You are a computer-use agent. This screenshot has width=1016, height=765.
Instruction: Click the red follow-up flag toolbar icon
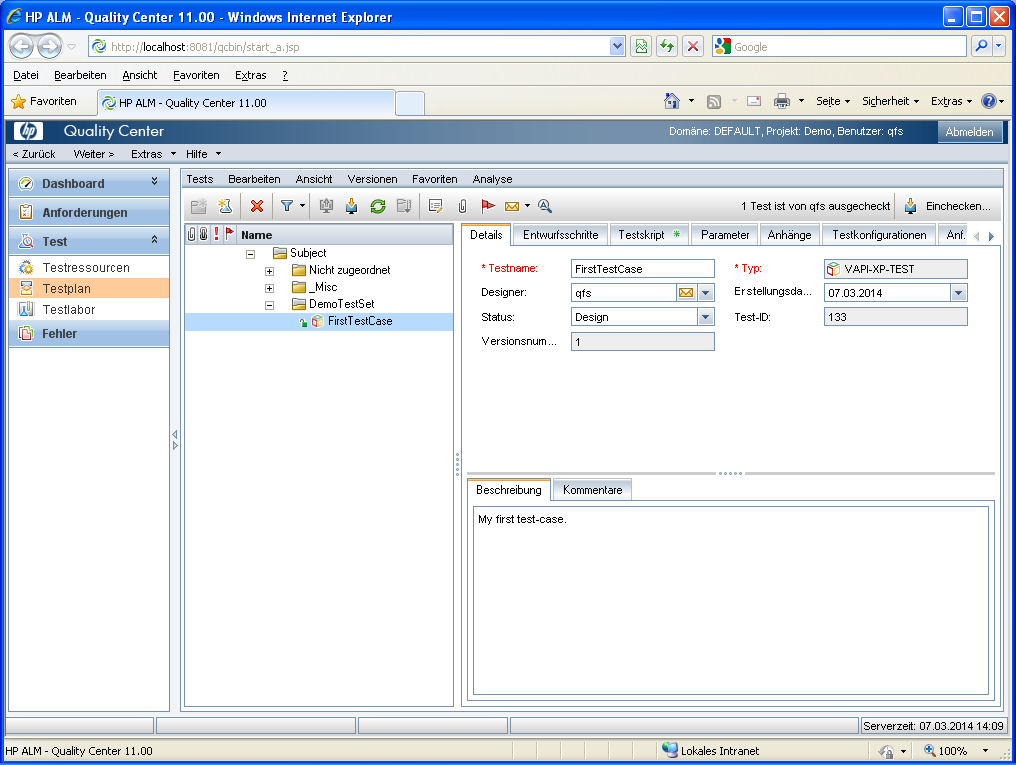pyautogui.click(x=488, y=206)
